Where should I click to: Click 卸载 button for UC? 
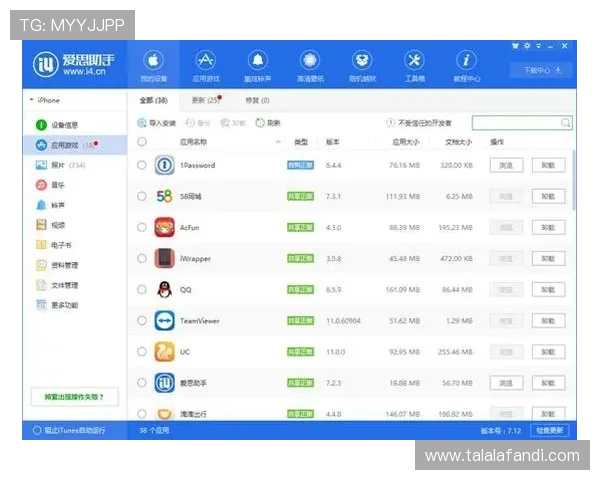(x=548, y=352)
